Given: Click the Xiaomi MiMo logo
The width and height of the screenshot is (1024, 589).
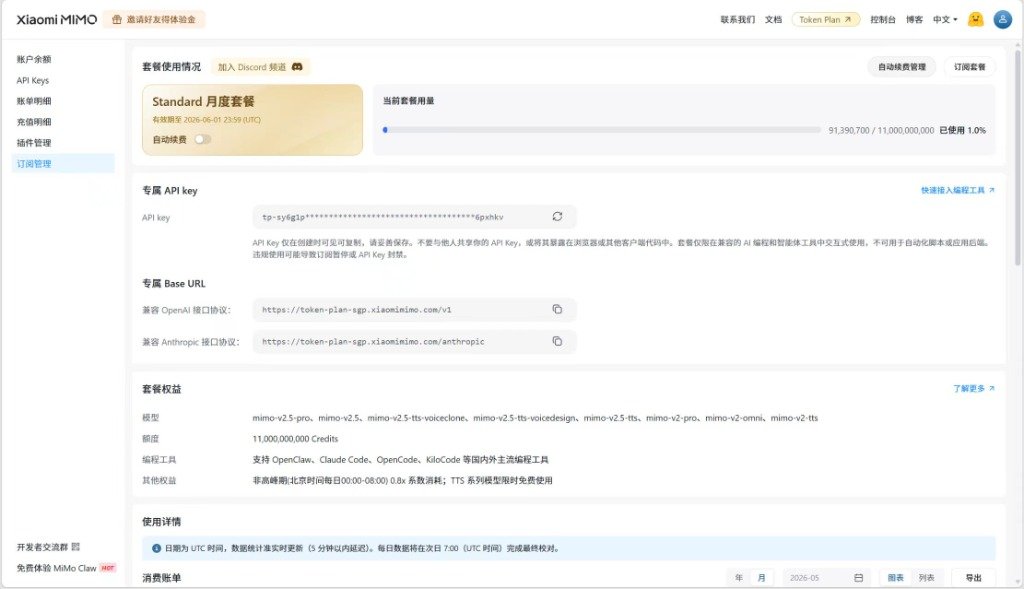Looking at the screenshot, I should click(x=57, y=20).
